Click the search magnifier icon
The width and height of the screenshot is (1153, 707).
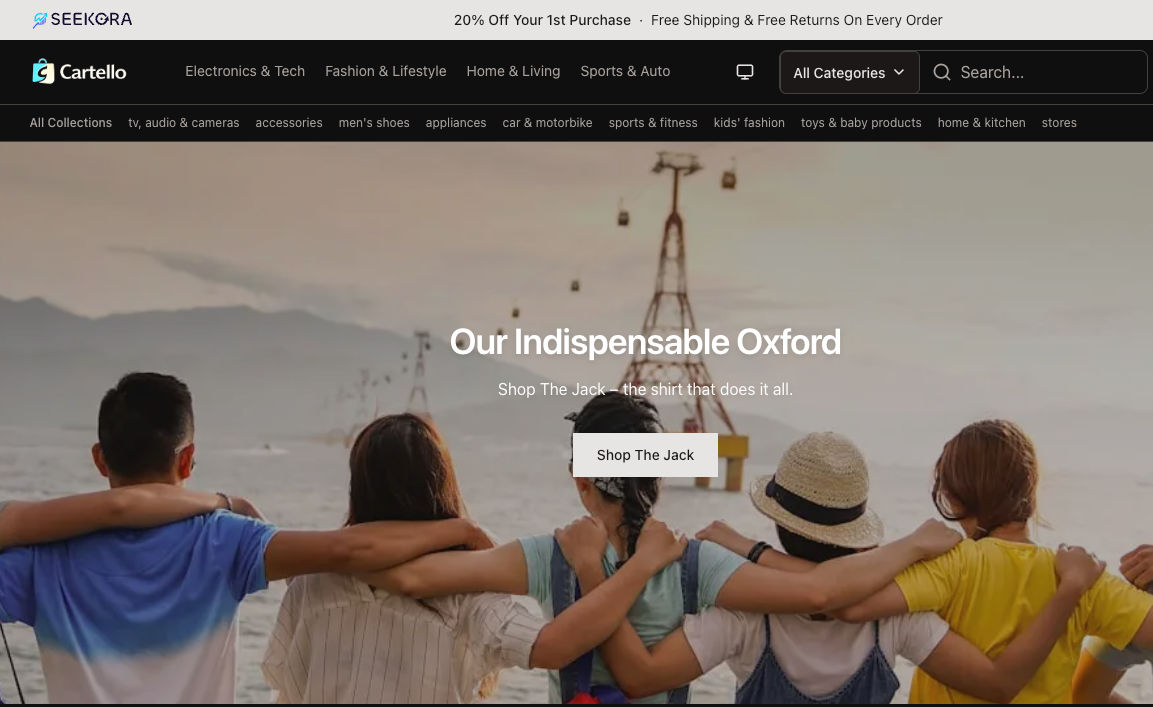(942, 72)
